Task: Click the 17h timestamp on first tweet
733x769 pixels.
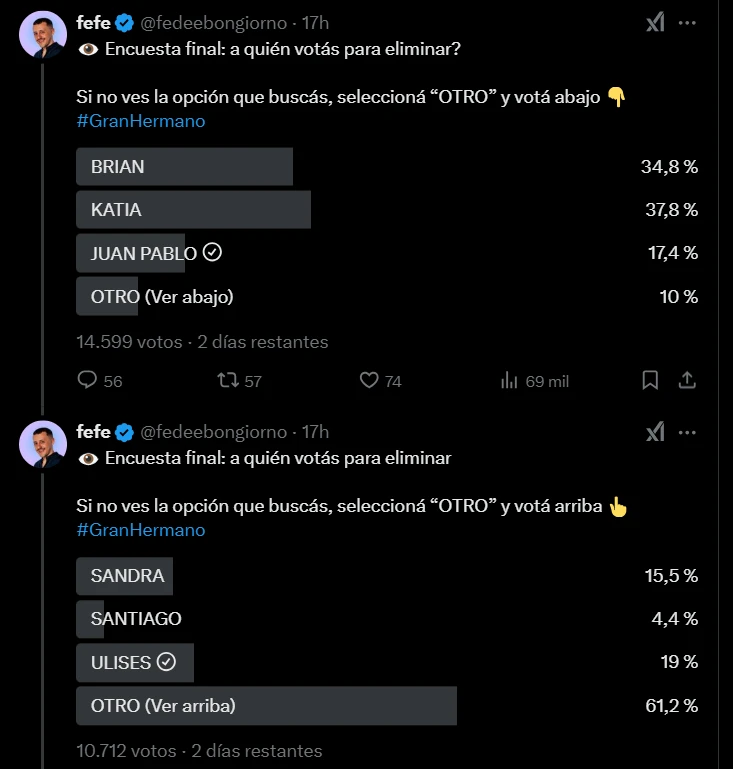Action: [x=315, y=22]
